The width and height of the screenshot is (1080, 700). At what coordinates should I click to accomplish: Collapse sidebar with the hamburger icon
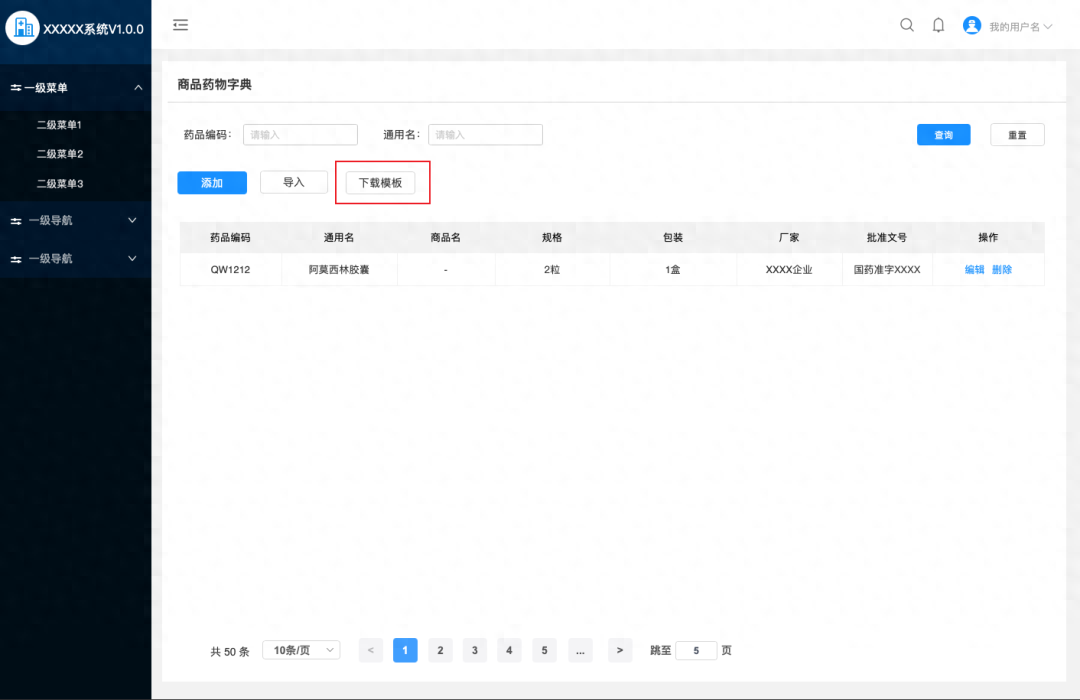pyautogui.click(x=180, y=25)
